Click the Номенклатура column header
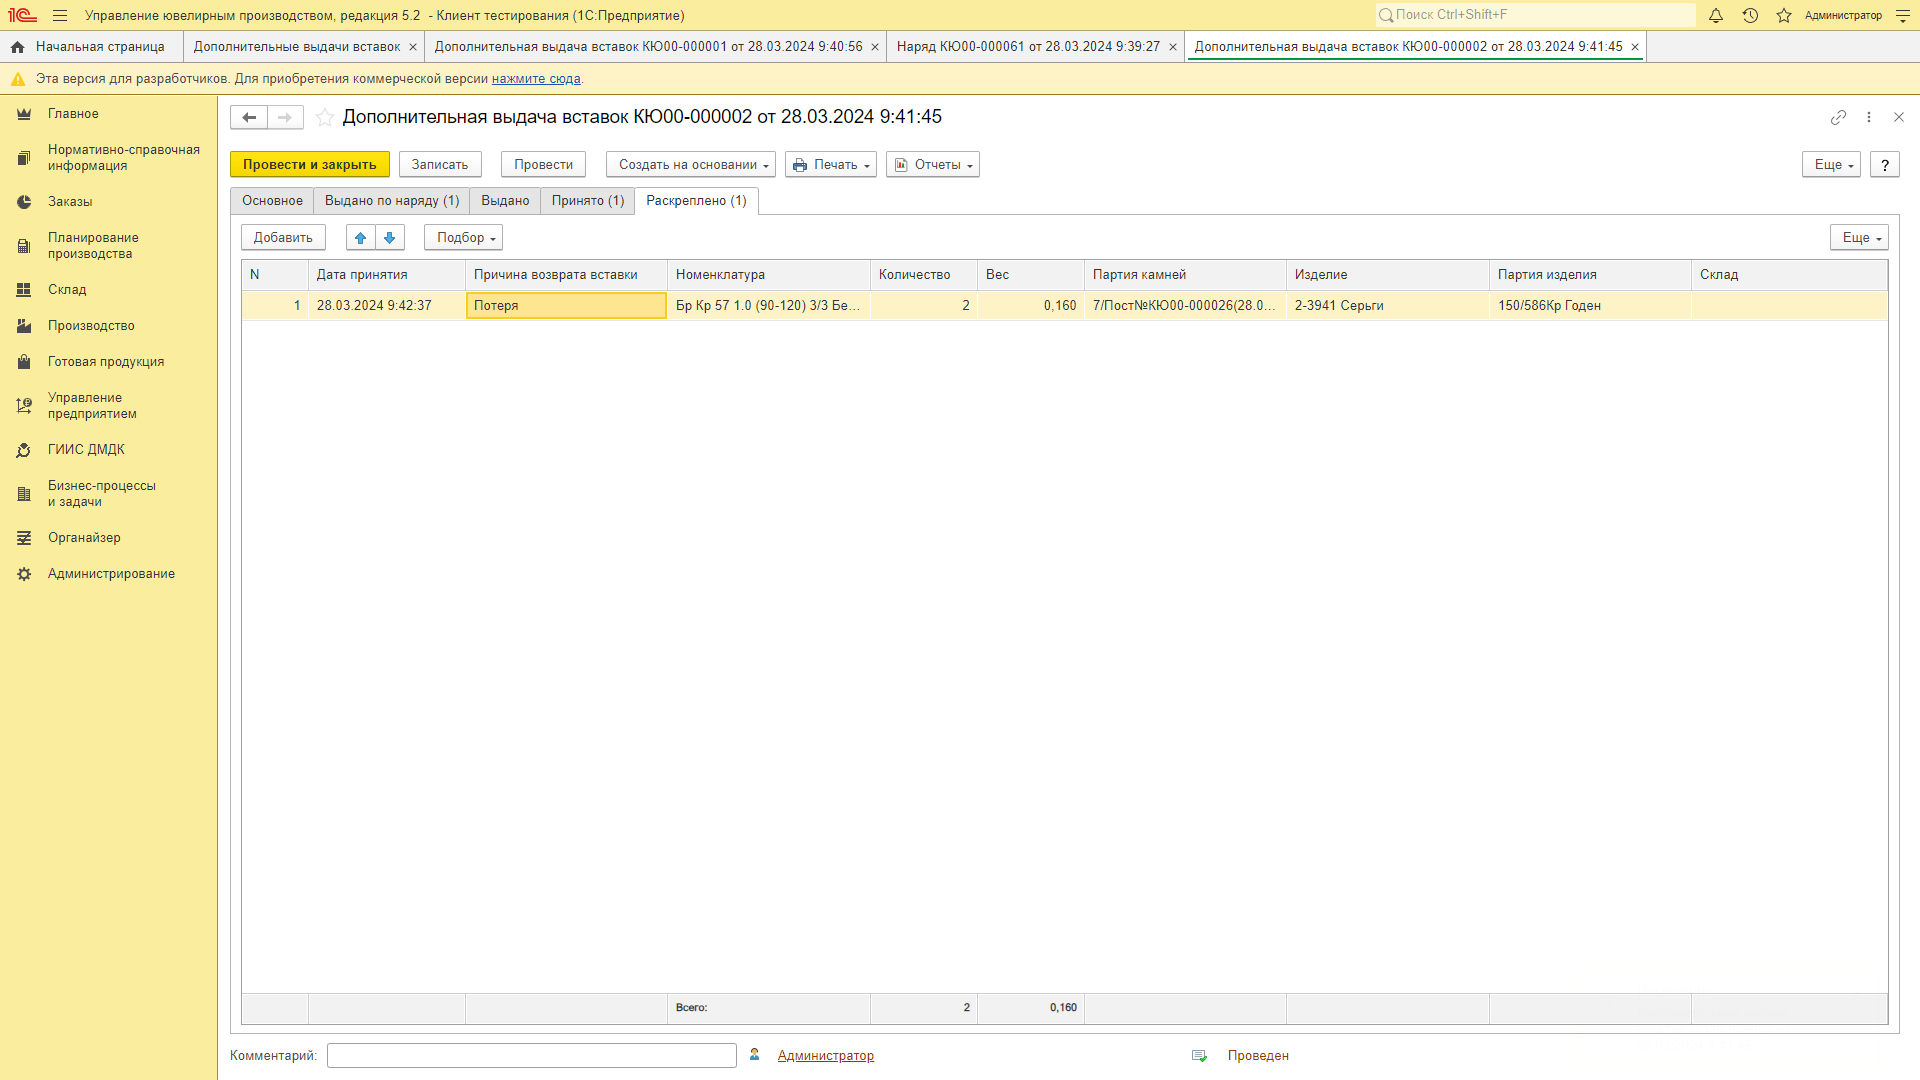Screen dimensions: 1920x1080 pos(768,275)
